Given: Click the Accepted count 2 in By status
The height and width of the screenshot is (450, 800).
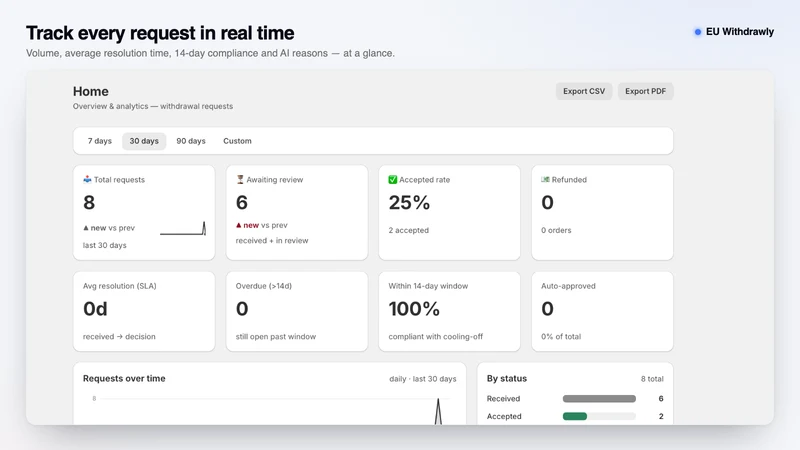Looking at the screenshot, I should [x=661, y=416].
